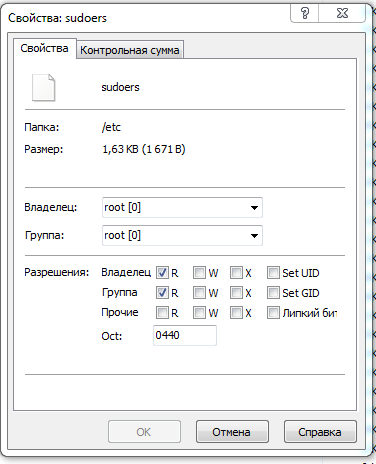
Task: Click the /etc folder path text
Action: coord(111,127)
